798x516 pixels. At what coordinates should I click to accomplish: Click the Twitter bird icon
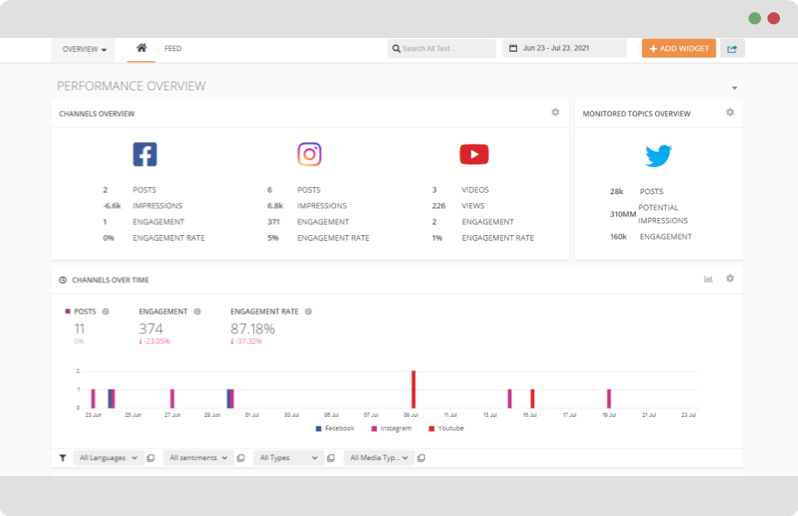click(x=659, y=156)
